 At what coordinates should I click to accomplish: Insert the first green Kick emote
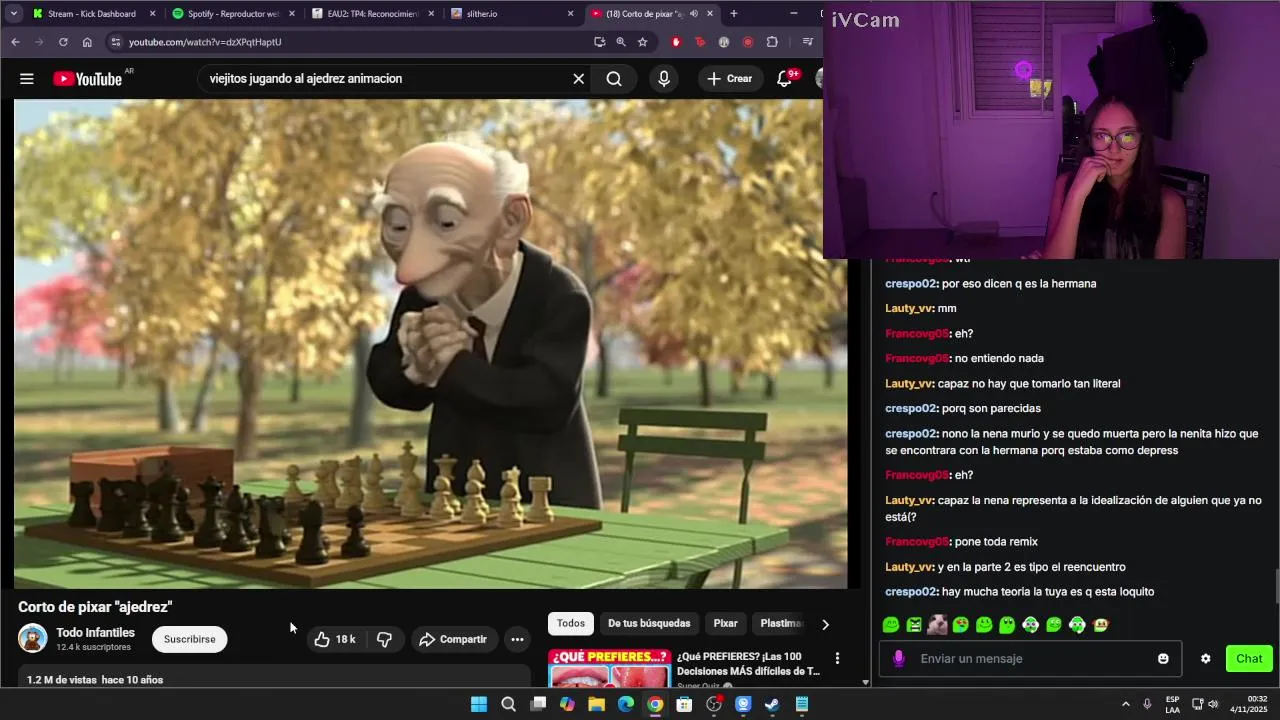pyautogui.click(x=890, y=625)
